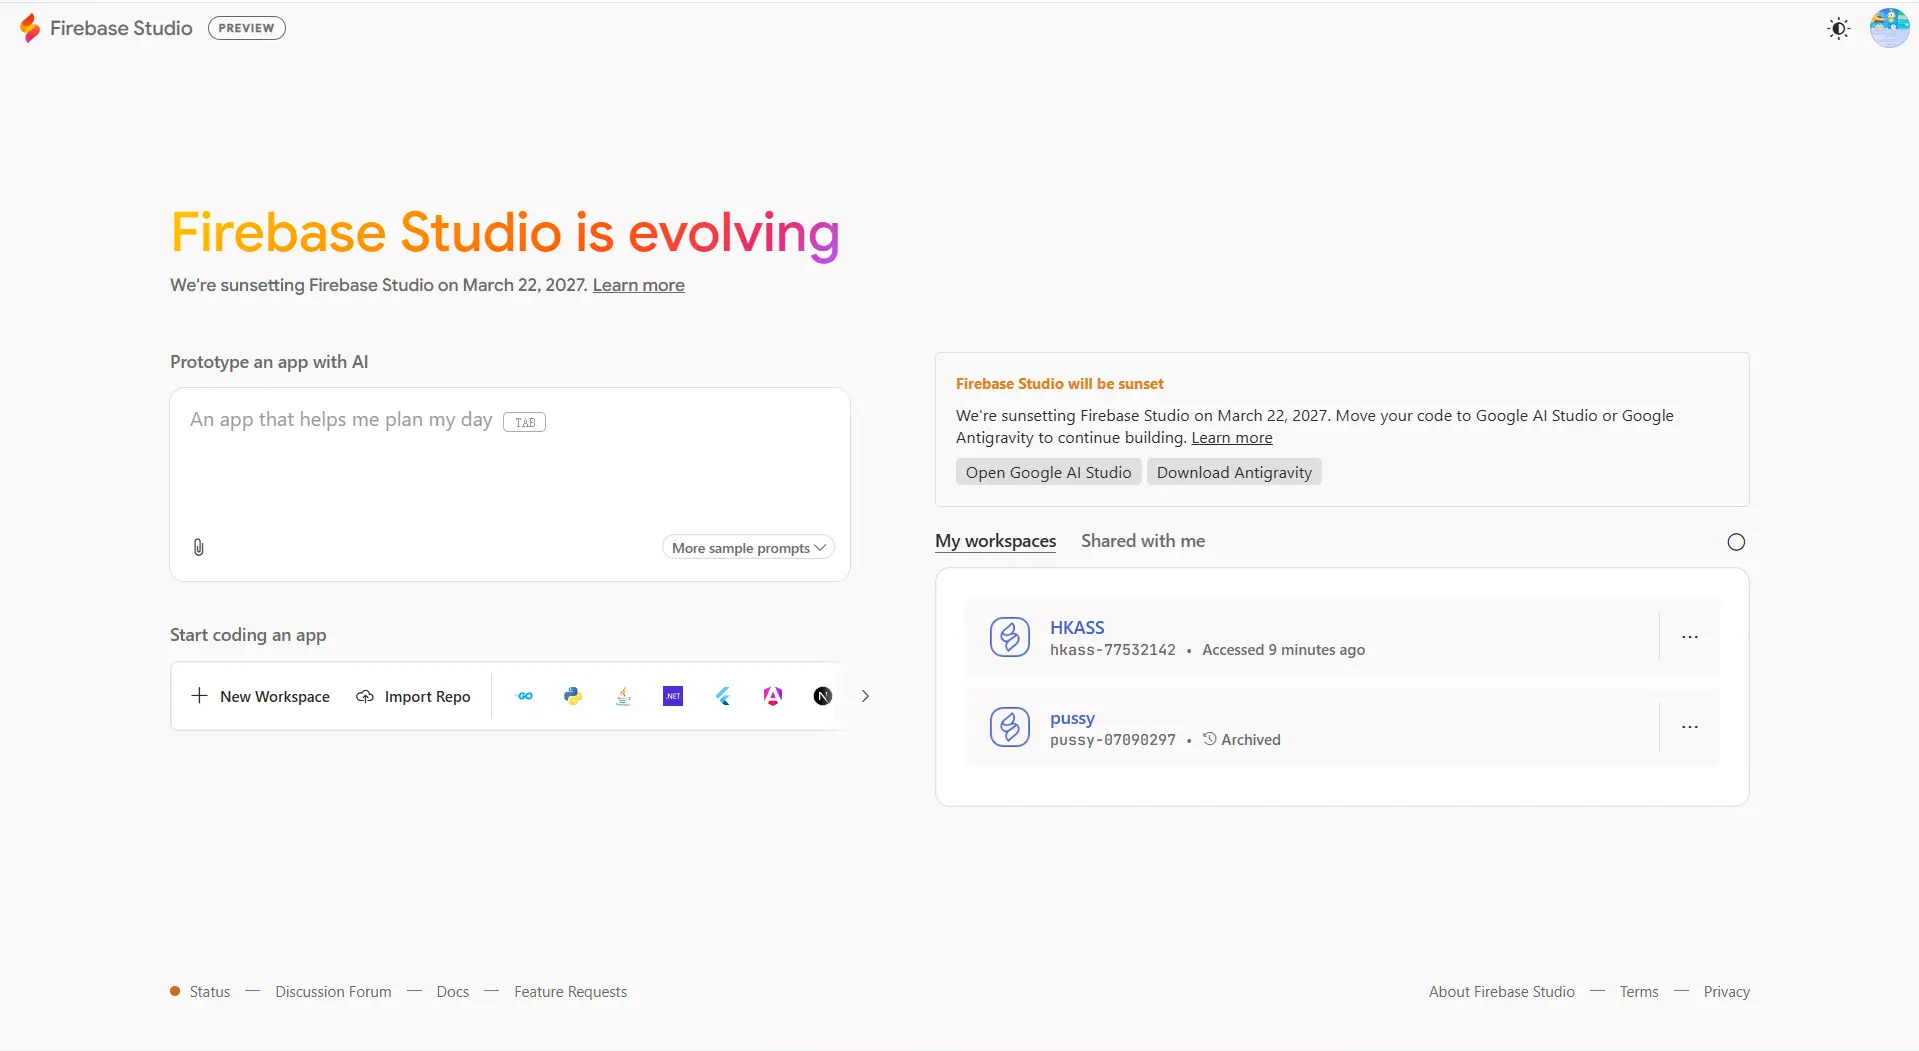
Task: Open the user account avatar
Action: click(1889, 28)
